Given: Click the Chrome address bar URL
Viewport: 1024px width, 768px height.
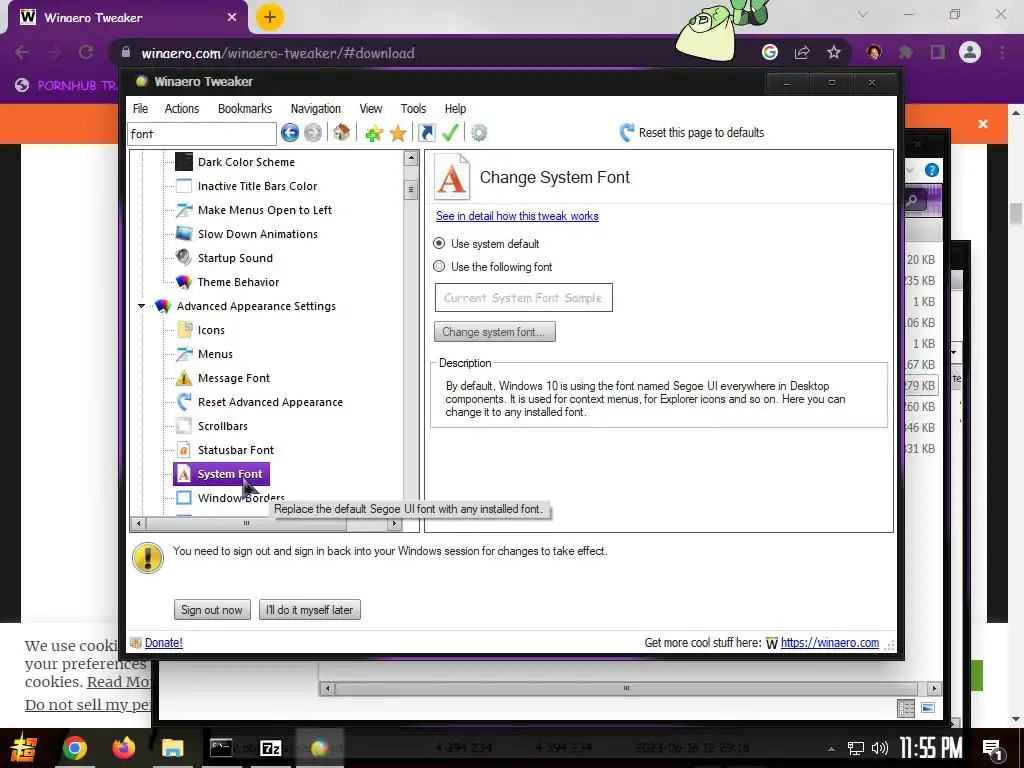Looking at the screenshot, I should click(x=278, y=53).
